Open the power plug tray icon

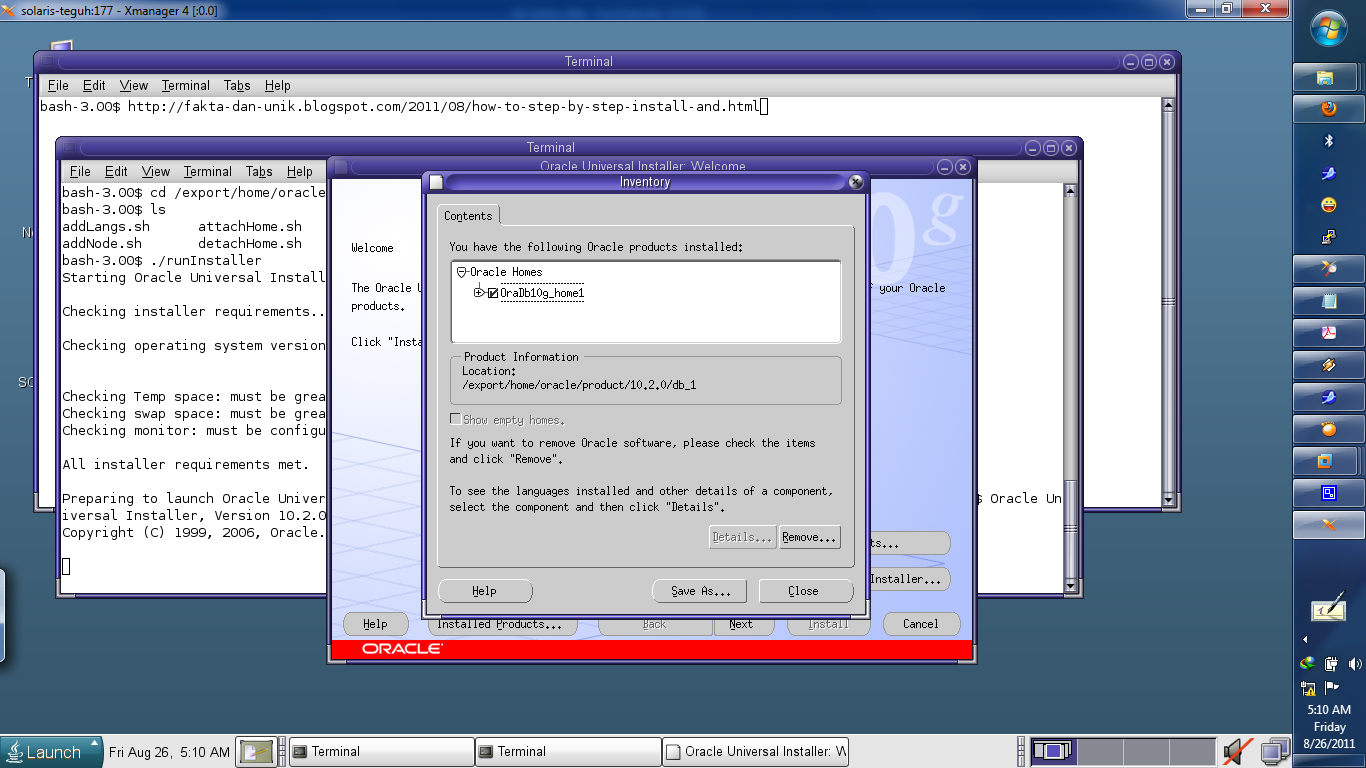(x=1331, y=663)
